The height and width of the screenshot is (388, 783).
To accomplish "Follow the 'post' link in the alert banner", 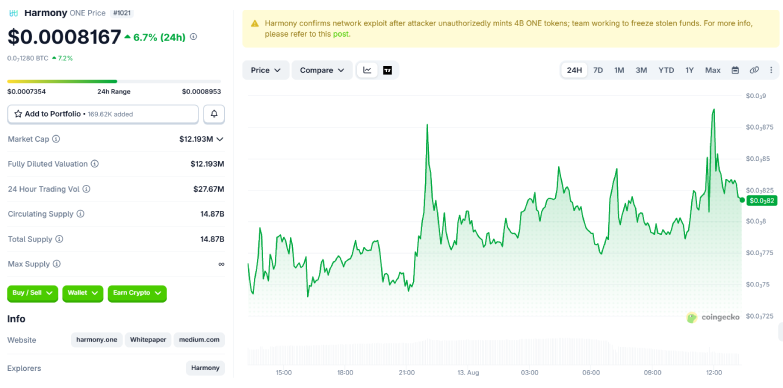I will (341, 34).
